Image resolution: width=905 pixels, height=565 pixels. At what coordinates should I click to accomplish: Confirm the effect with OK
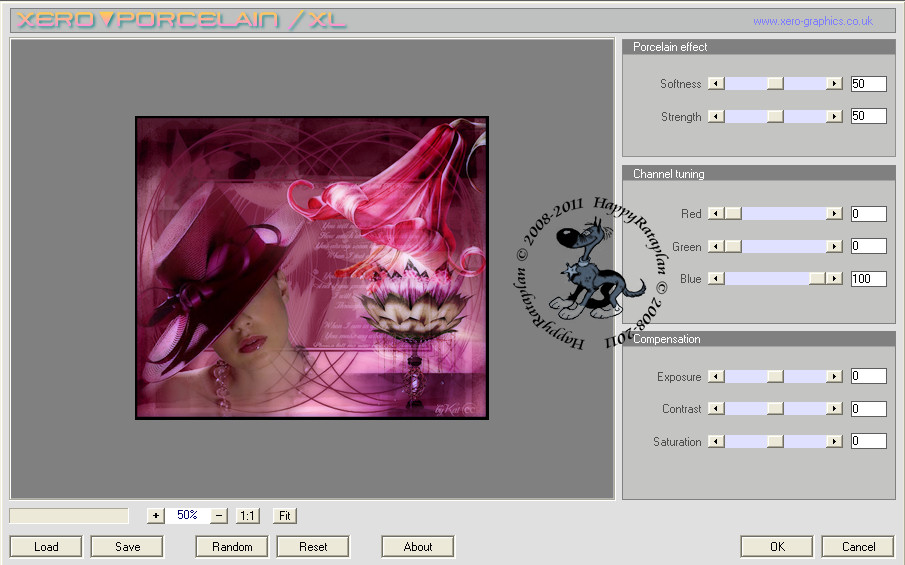(x=777, y=547)
